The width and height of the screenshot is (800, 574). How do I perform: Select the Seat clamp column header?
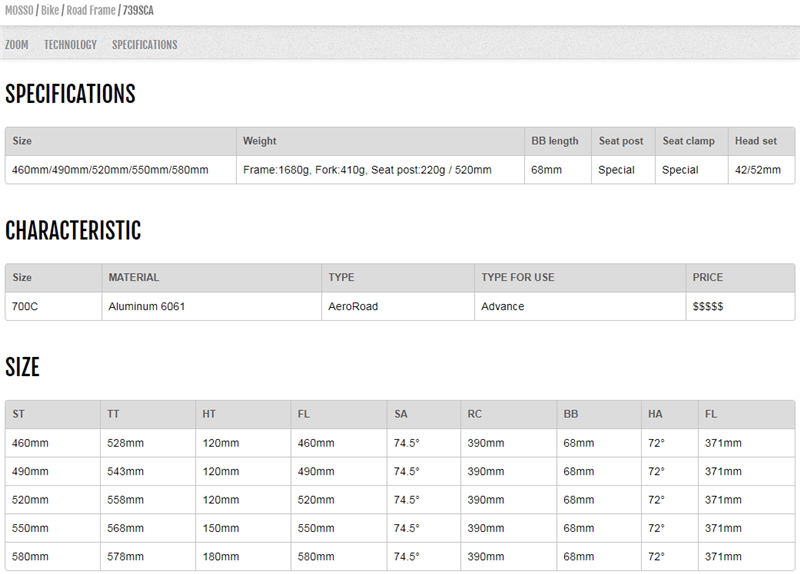tap(691, 141)
